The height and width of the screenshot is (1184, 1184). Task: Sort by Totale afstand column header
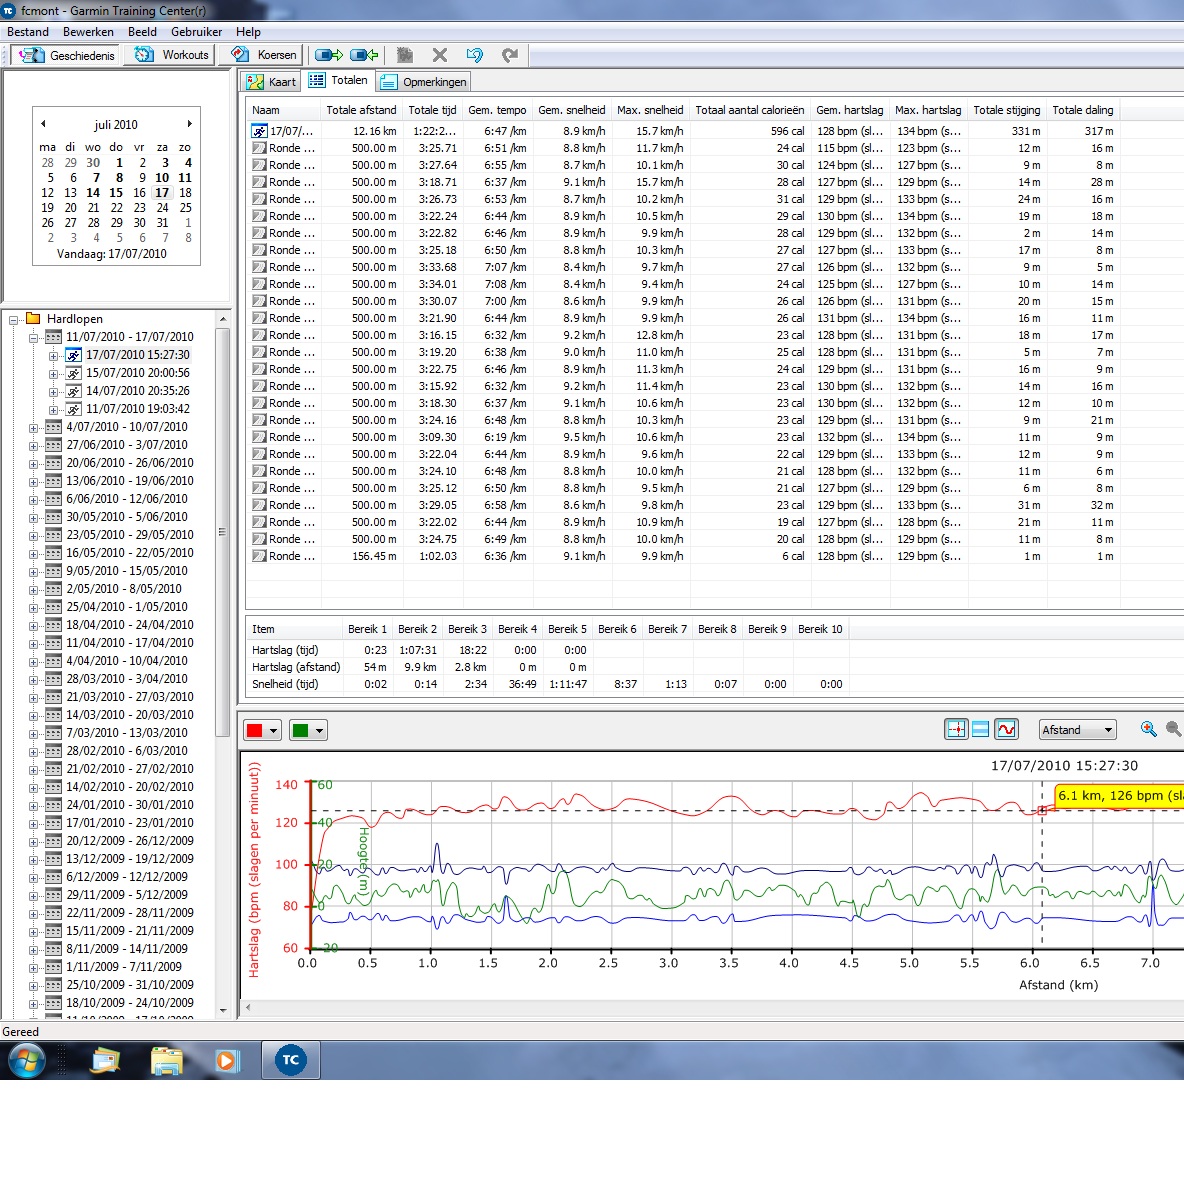[x=362, y=109]
